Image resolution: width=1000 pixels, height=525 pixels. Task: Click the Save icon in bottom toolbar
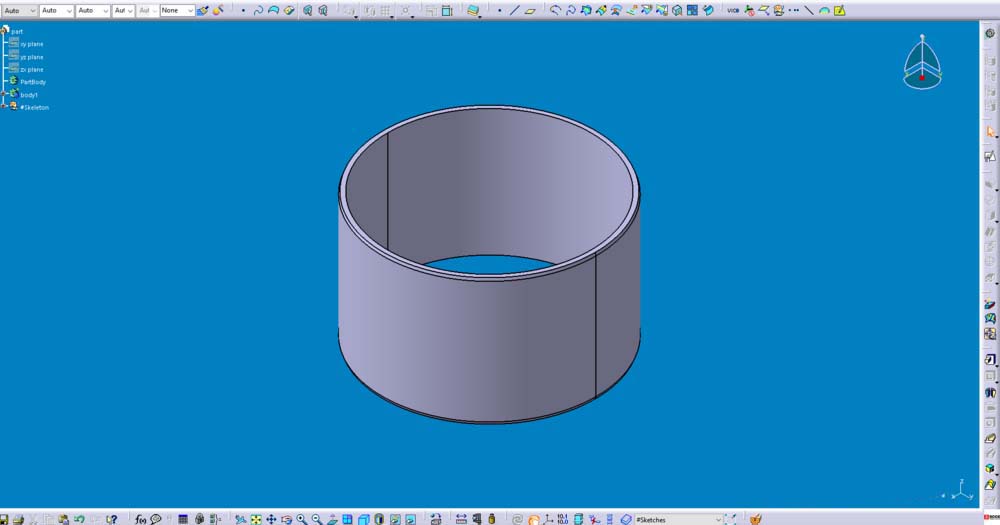(x=4, y=519)
